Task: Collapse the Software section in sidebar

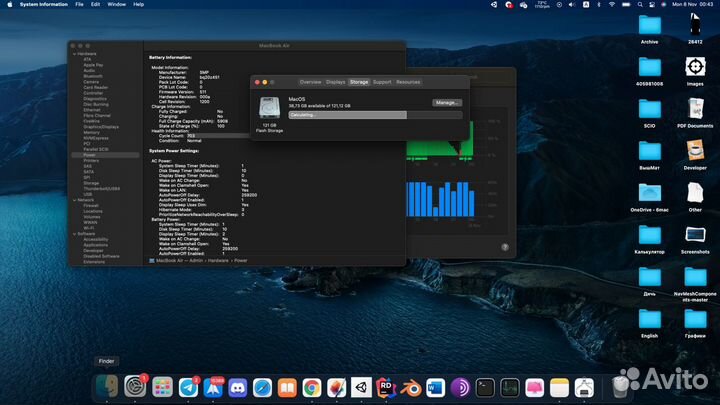Action: [74, 234]
